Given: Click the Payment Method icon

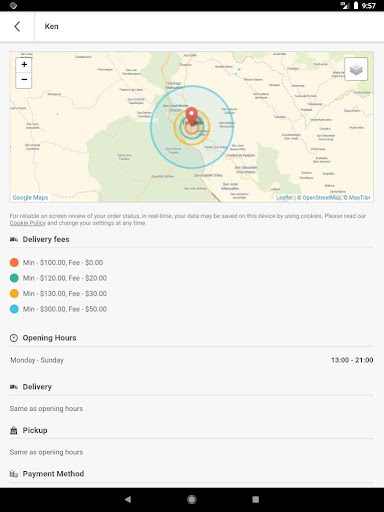Looking at the screenshot, I should point(14,474).
